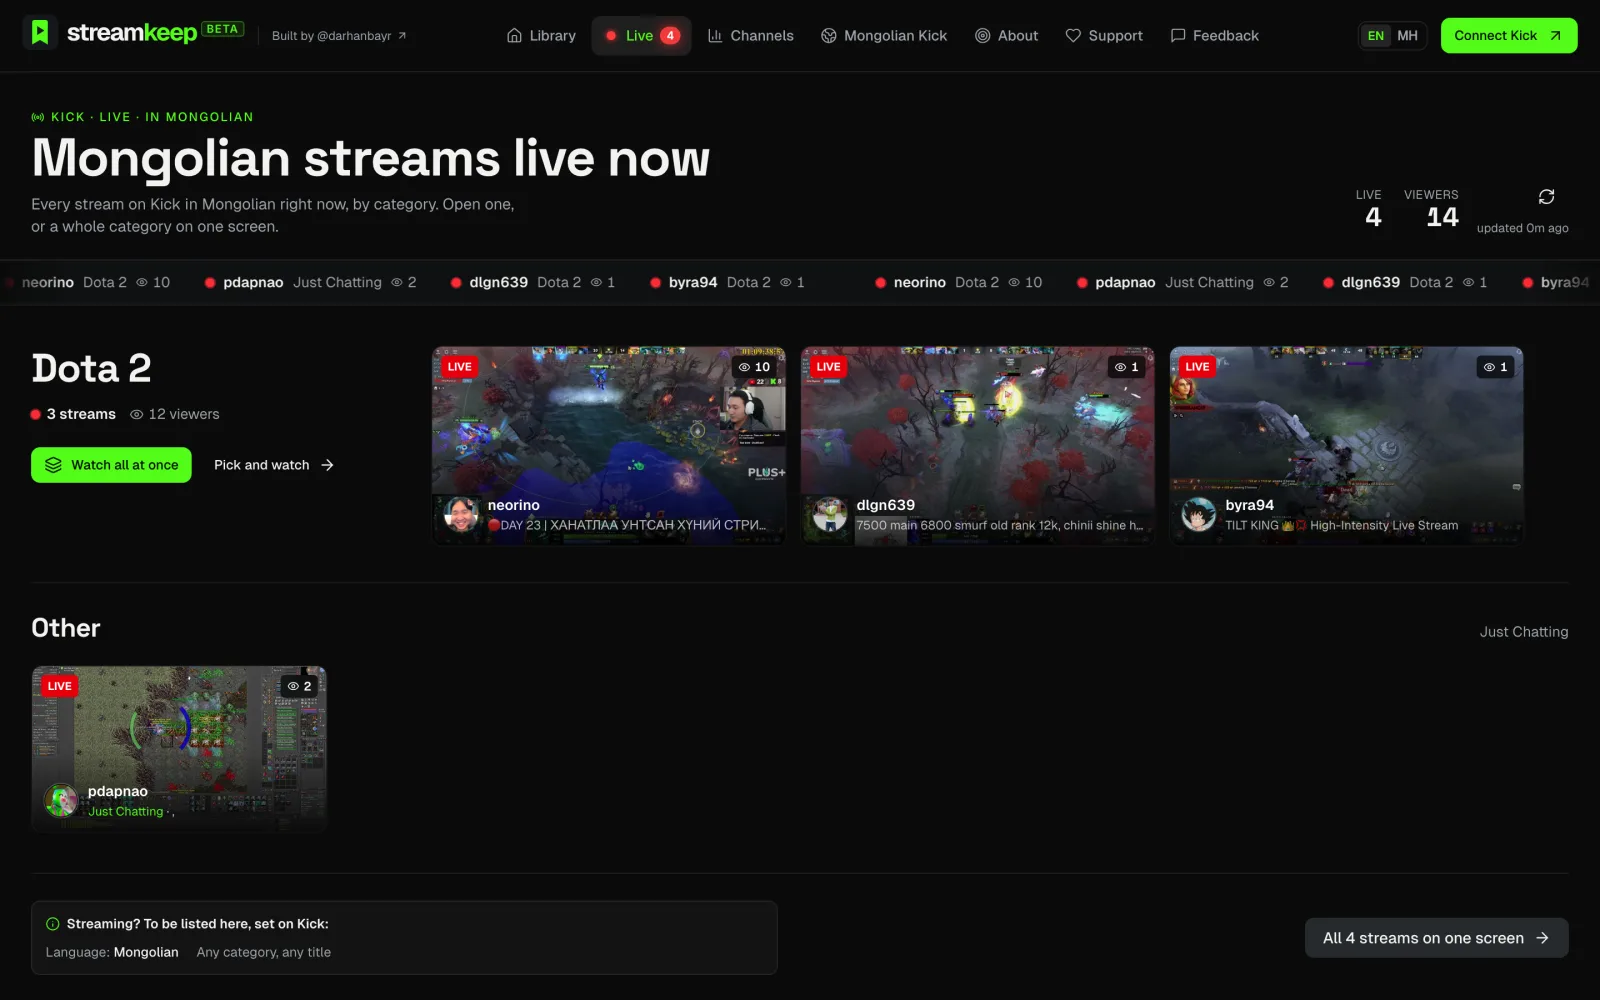Click the Watch all at once button
This screenshot has width=1600, height=1000.
tap(111, 465)
